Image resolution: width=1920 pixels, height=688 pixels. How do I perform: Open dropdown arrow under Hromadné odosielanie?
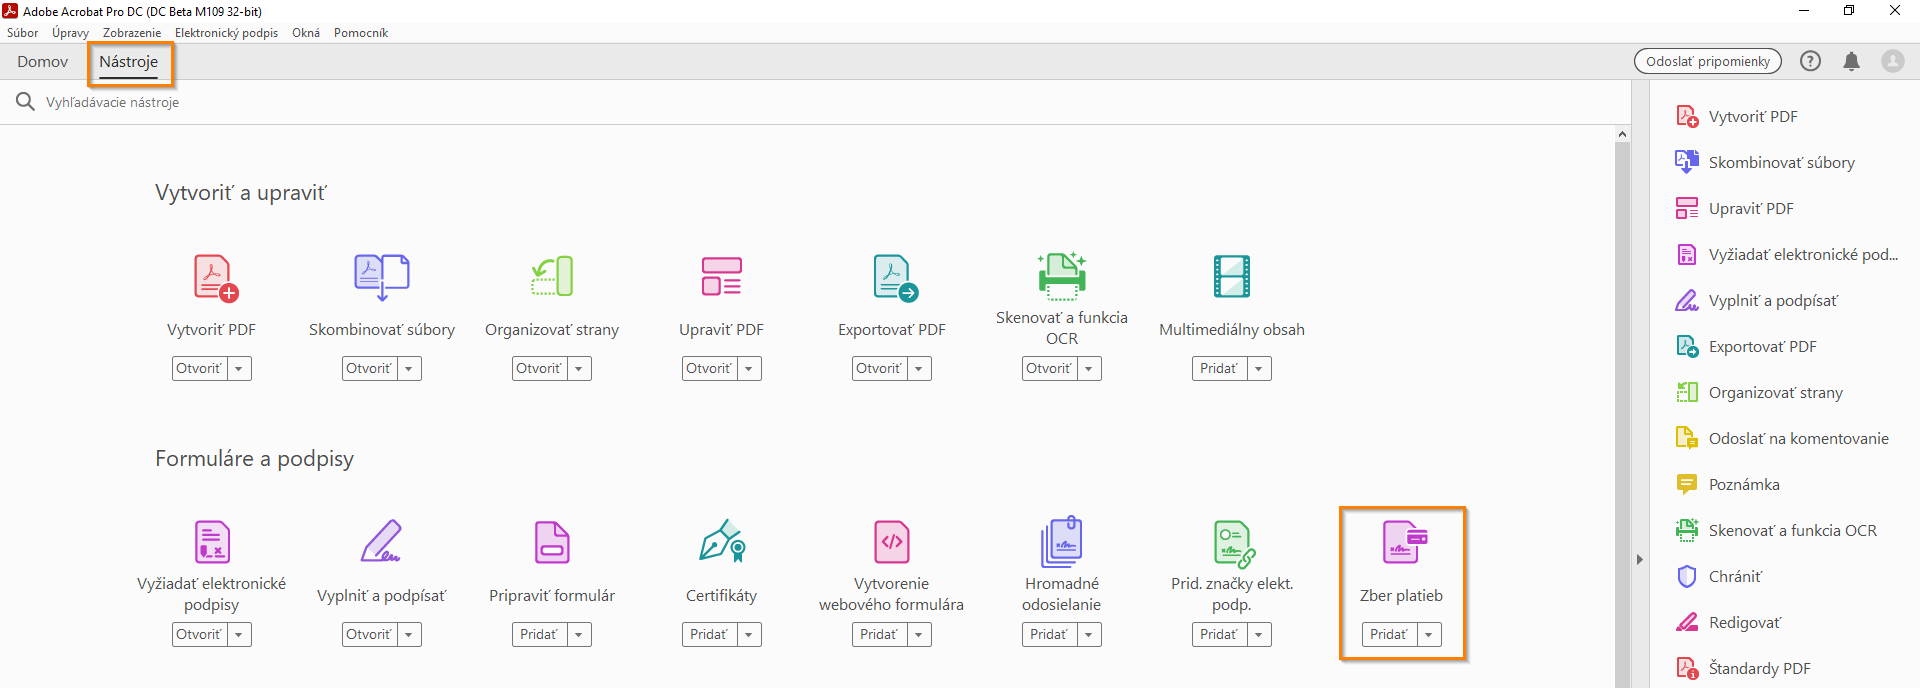[1089, 635]
